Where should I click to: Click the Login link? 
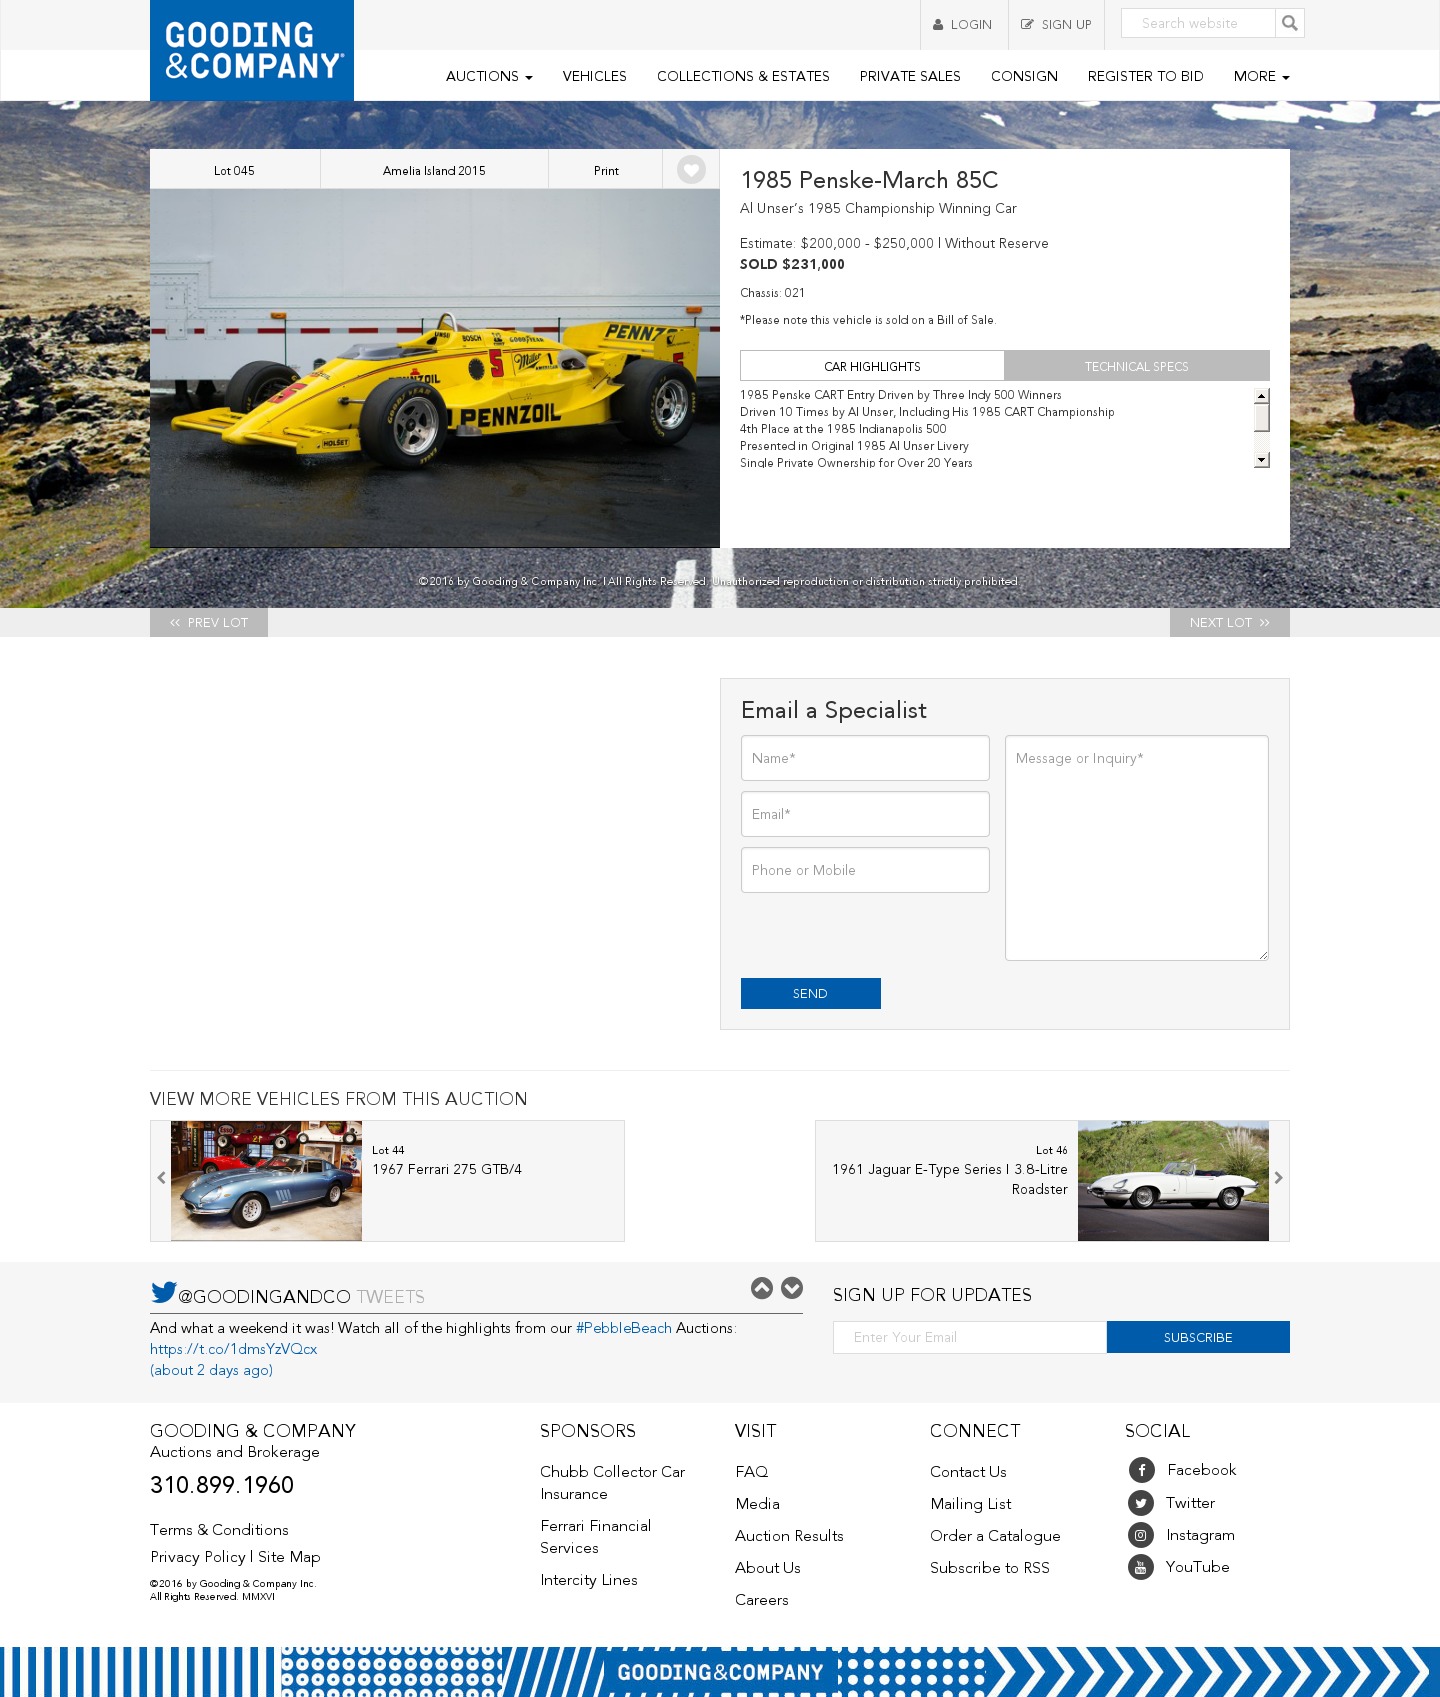pyautogui.click(x=963, y=24)
